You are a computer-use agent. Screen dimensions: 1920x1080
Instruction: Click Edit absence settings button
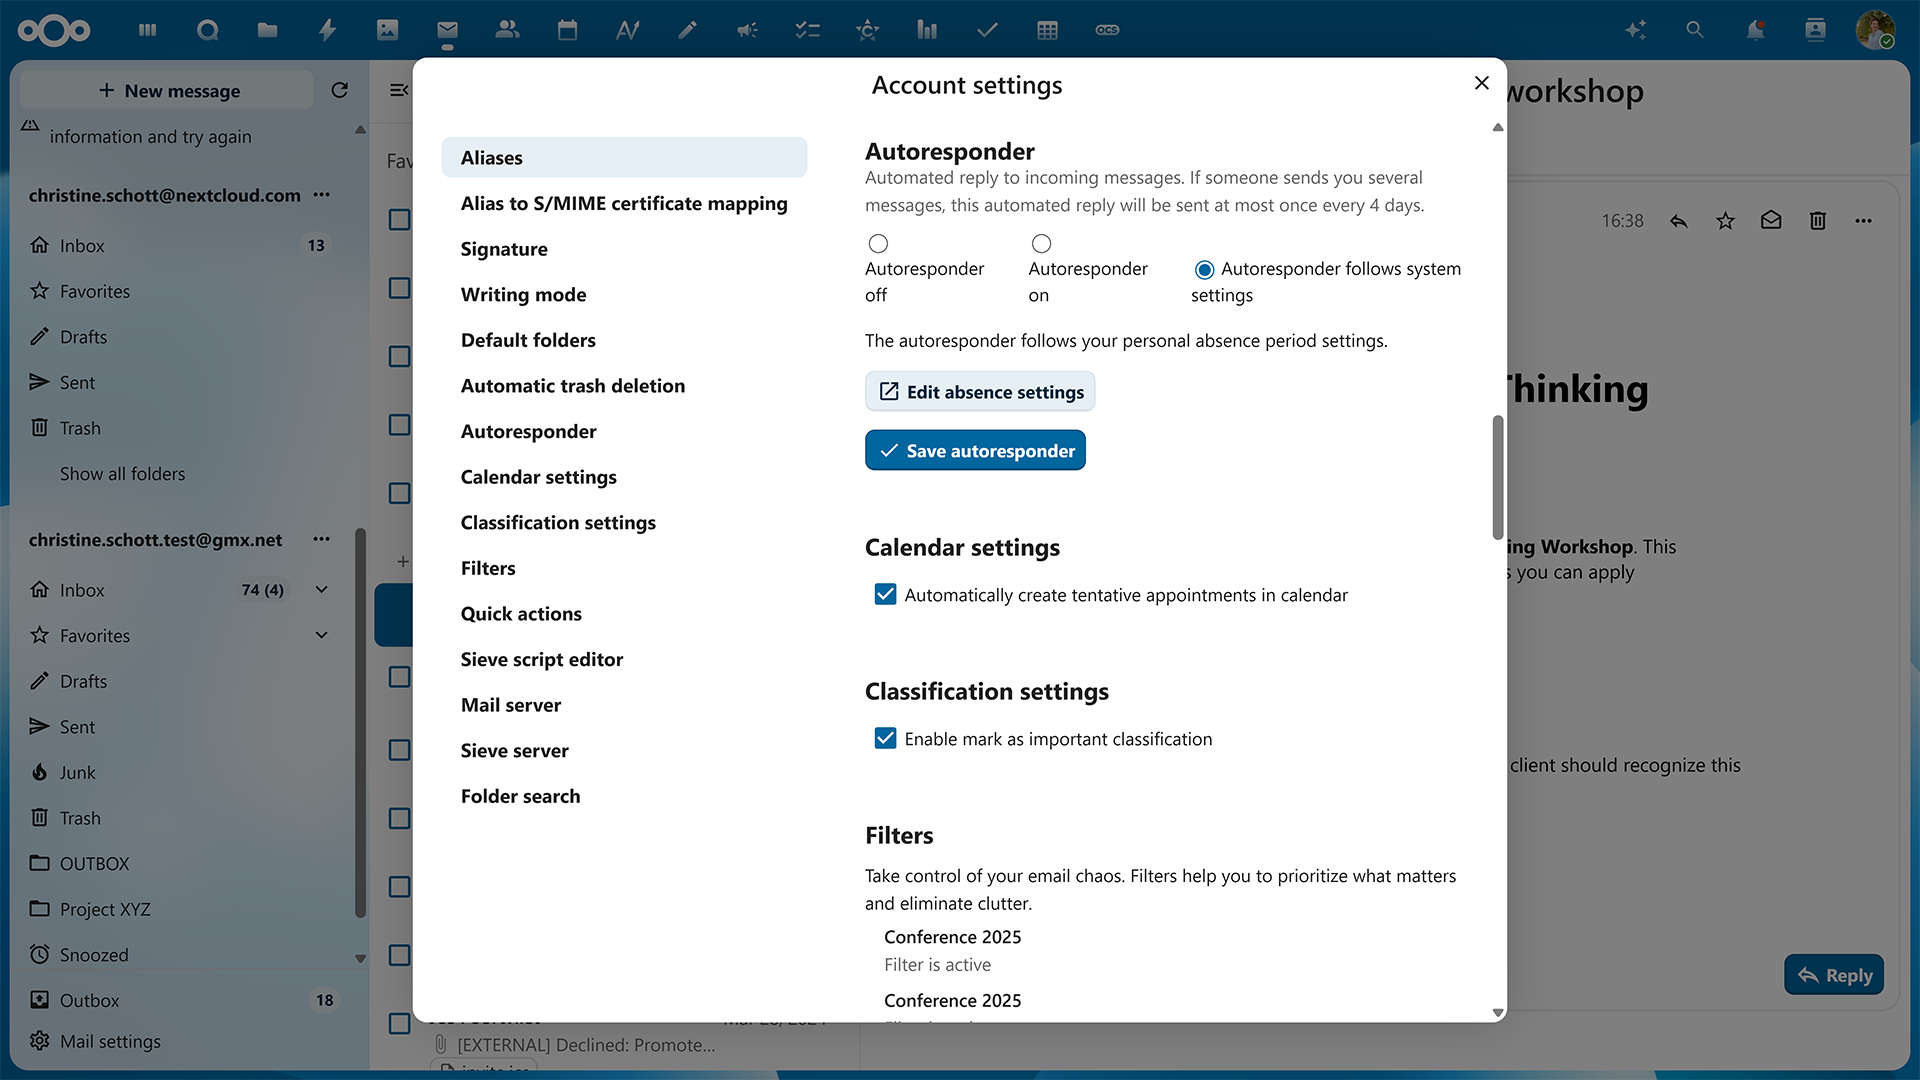click(x=980, y=392)
